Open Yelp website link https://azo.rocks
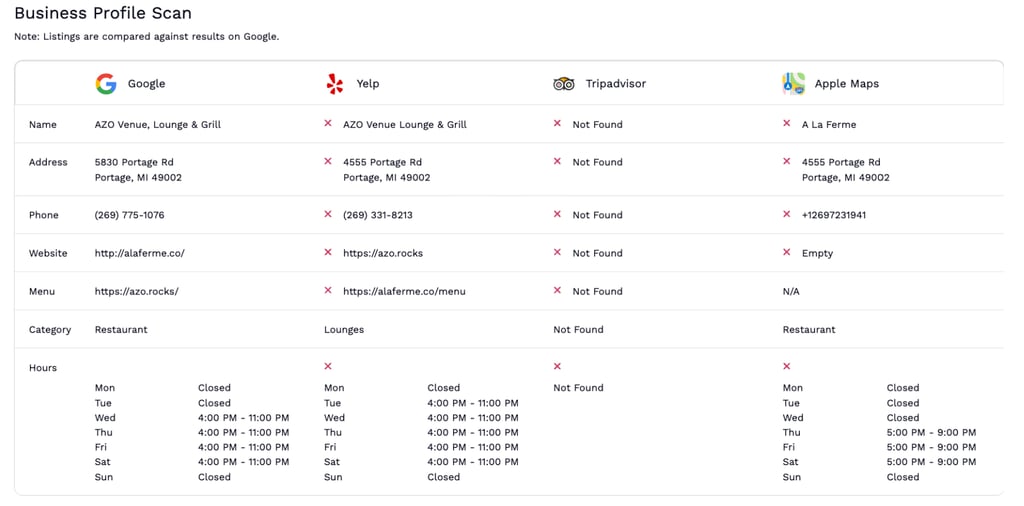 (383, 253)
